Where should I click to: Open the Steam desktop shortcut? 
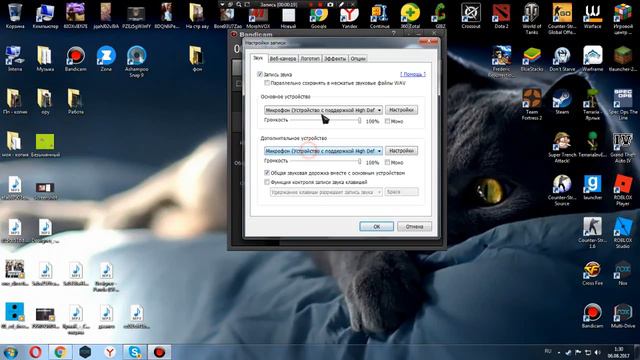point(562,102)
